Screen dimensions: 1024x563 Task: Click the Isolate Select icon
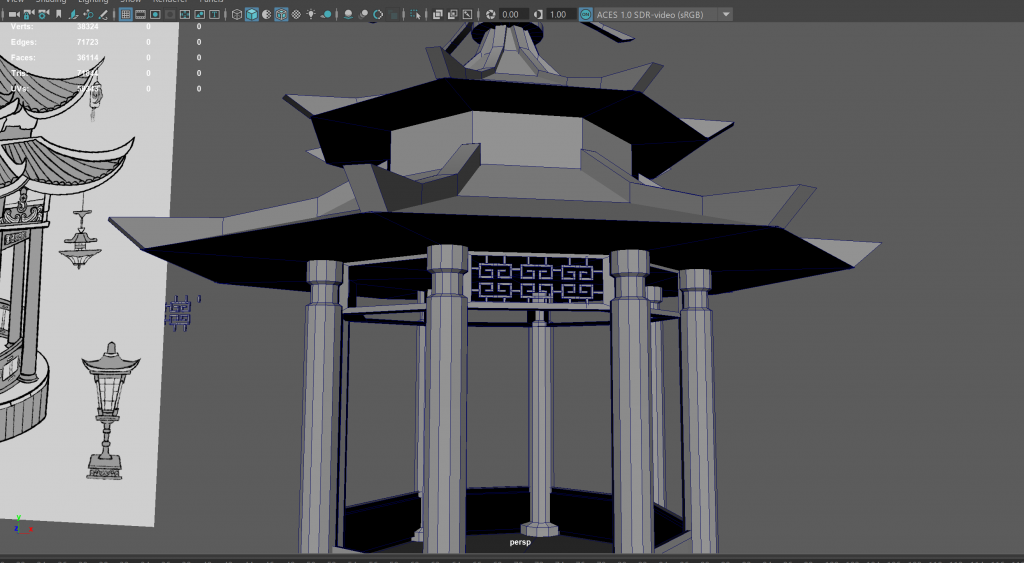(x=415, y=14)
